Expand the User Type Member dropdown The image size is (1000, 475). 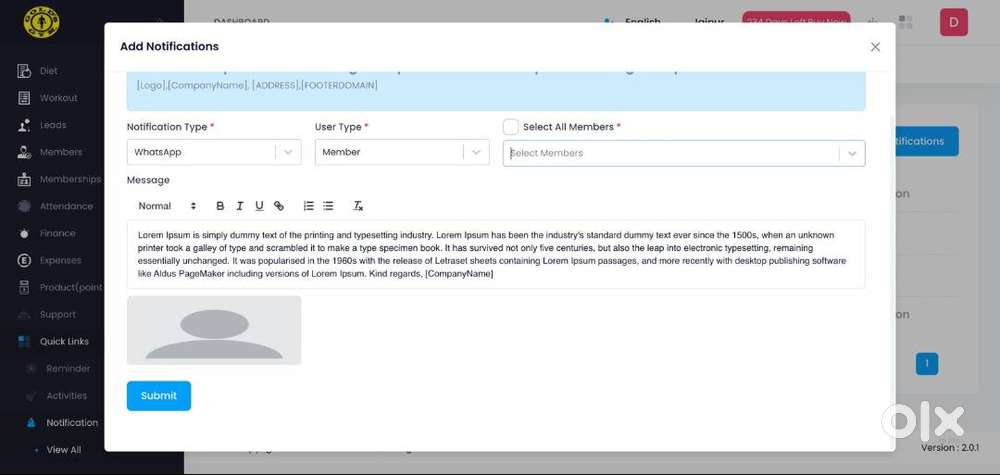coord(402,152)
